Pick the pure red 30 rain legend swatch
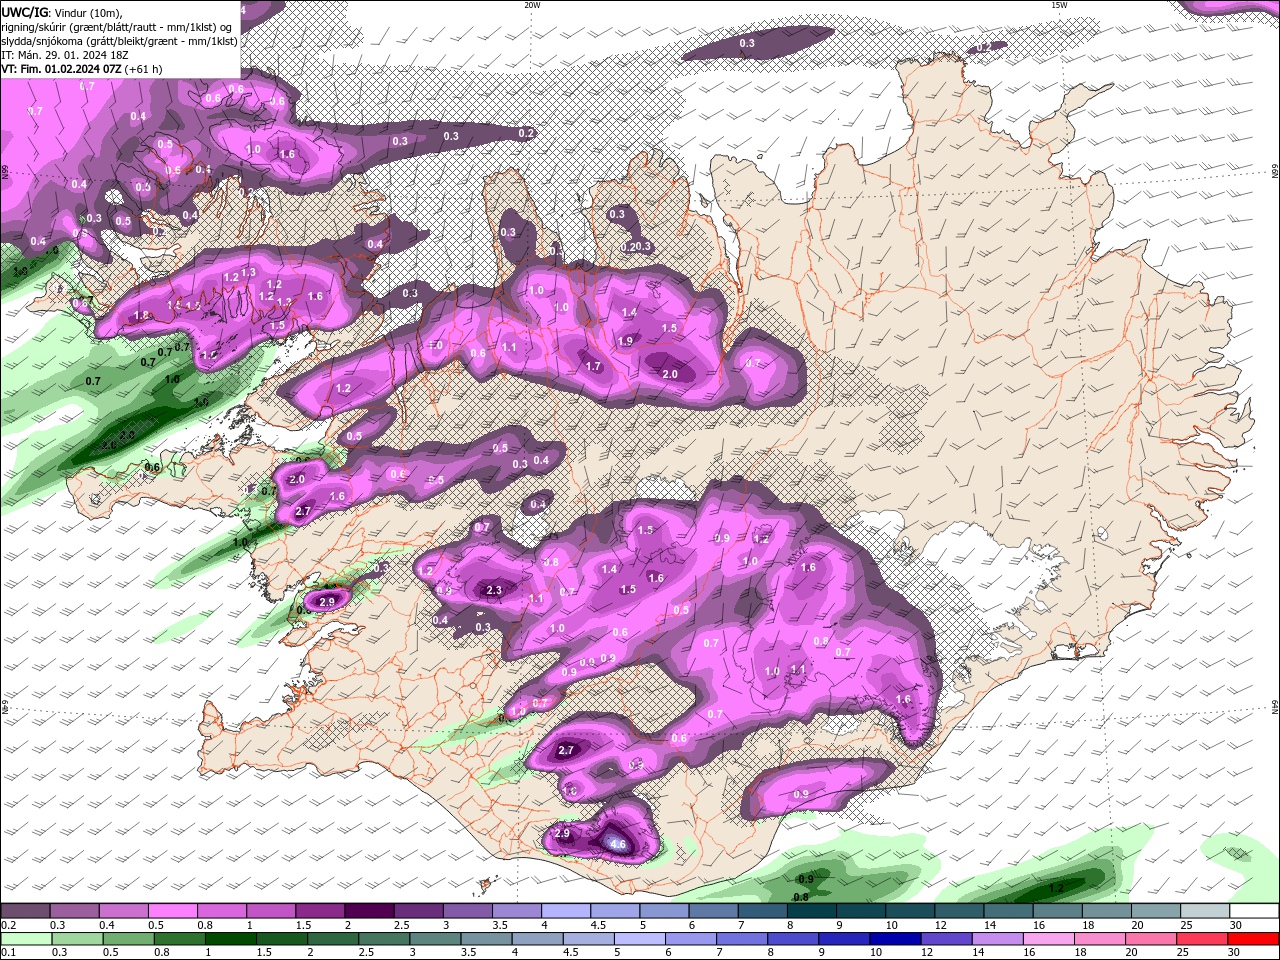Image resolution: width=1280 pixels, height=960 pixels. coord(1254,939)
